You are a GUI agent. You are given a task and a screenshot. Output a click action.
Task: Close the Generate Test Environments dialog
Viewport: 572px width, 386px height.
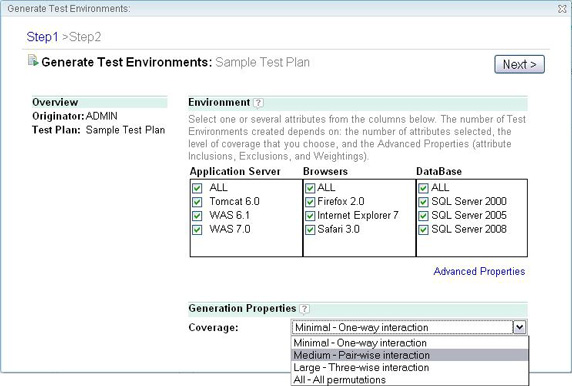coord(562,9)
